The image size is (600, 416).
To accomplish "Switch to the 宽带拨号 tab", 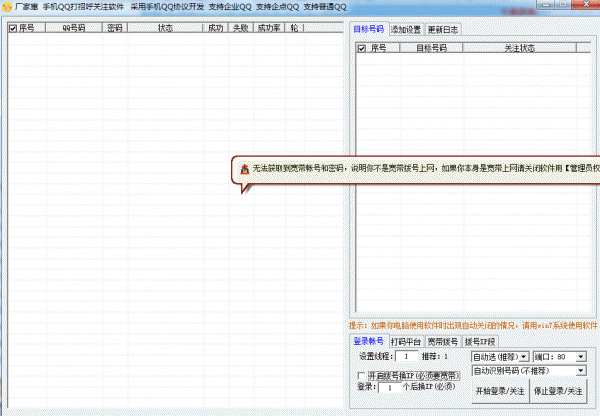I will point(443,341).
